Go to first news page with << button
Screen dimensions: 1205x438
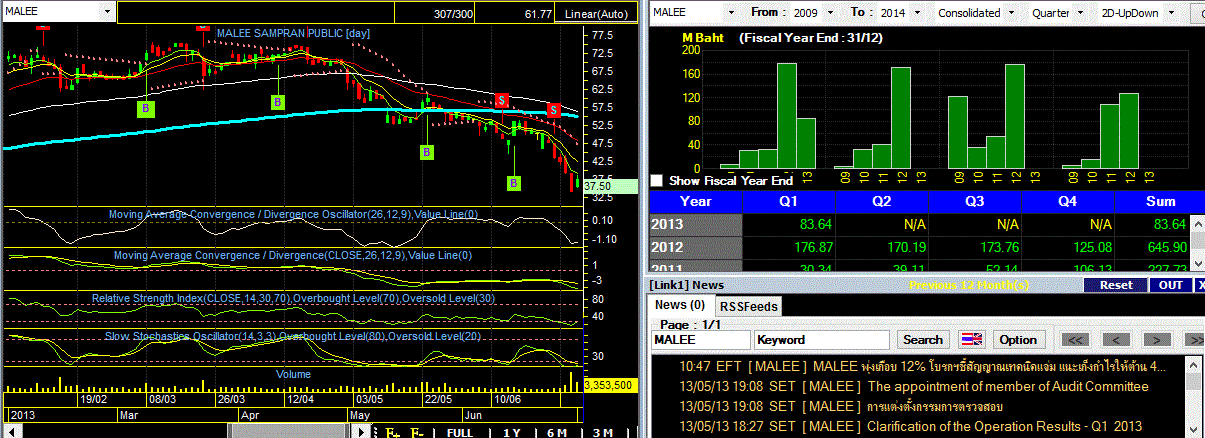[1075, 340]
